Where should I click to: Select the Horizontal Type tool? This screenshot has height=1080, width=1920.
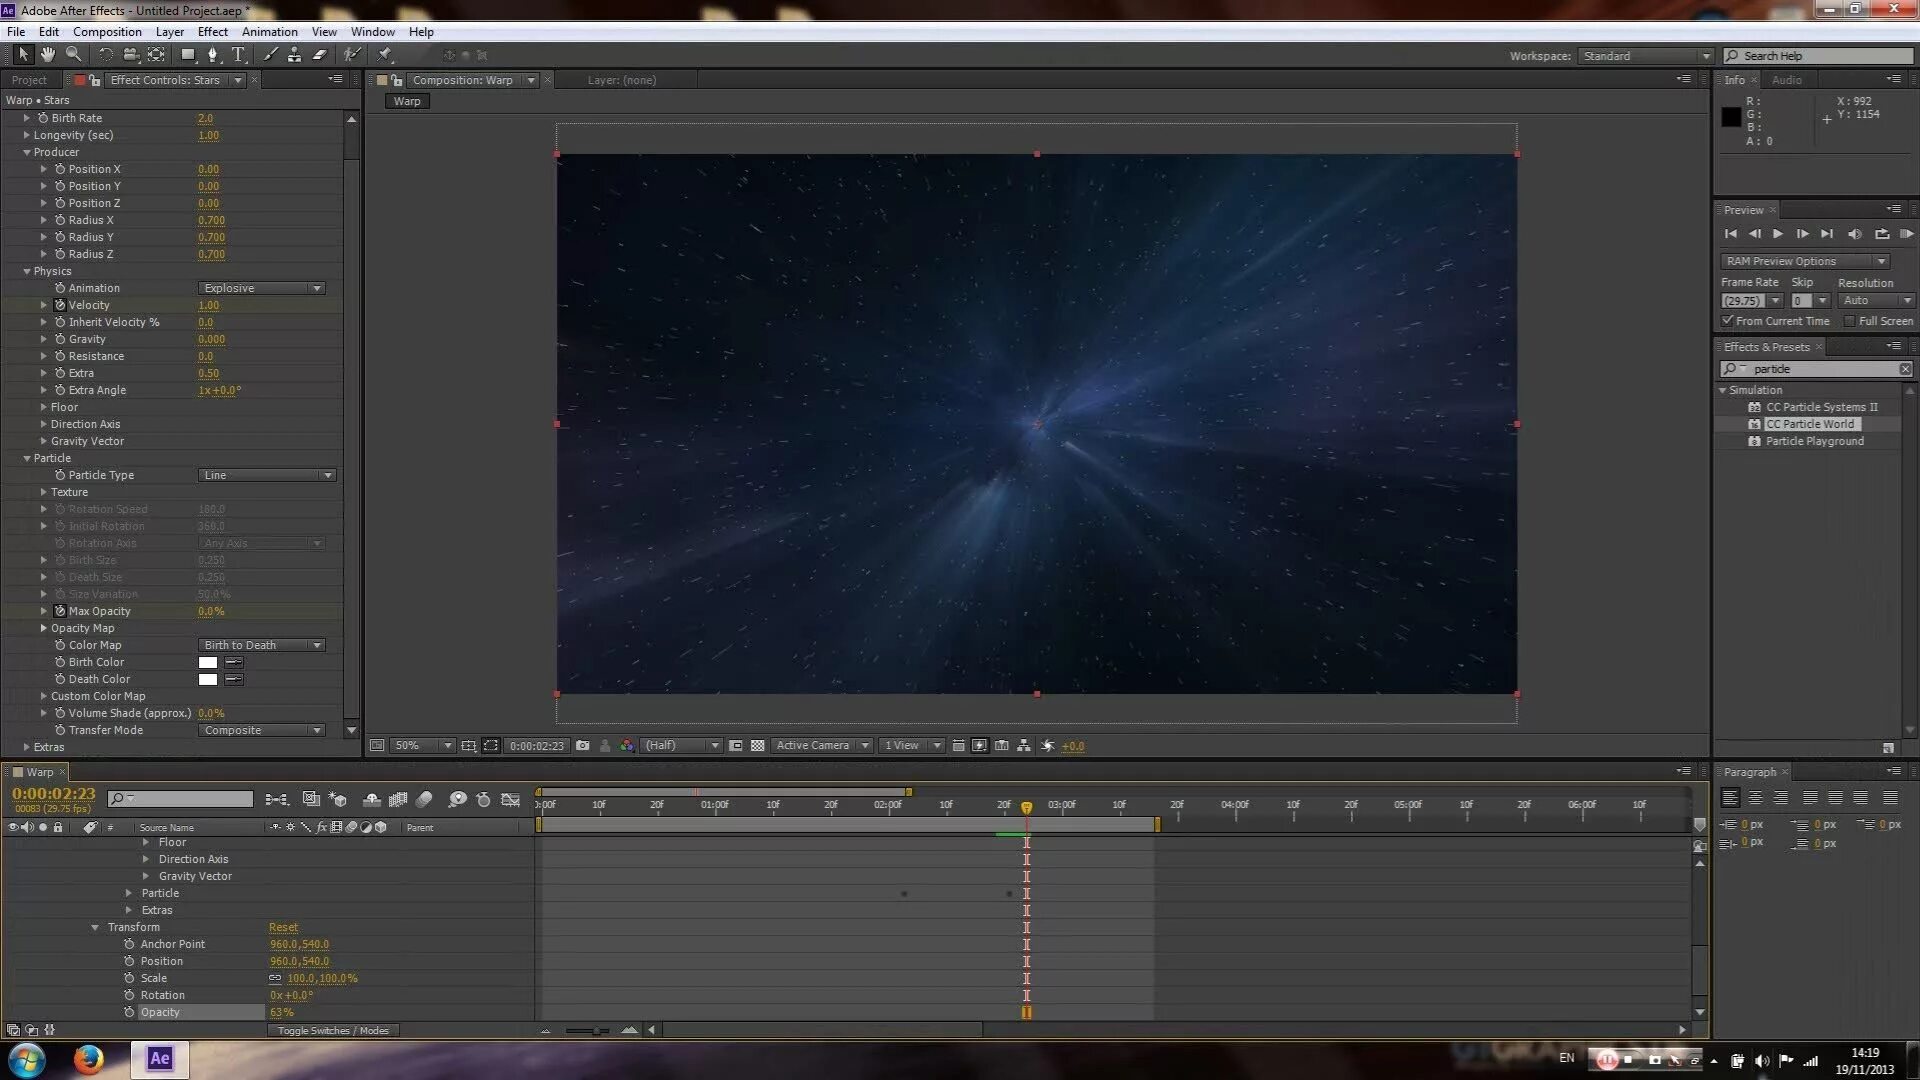238,55
